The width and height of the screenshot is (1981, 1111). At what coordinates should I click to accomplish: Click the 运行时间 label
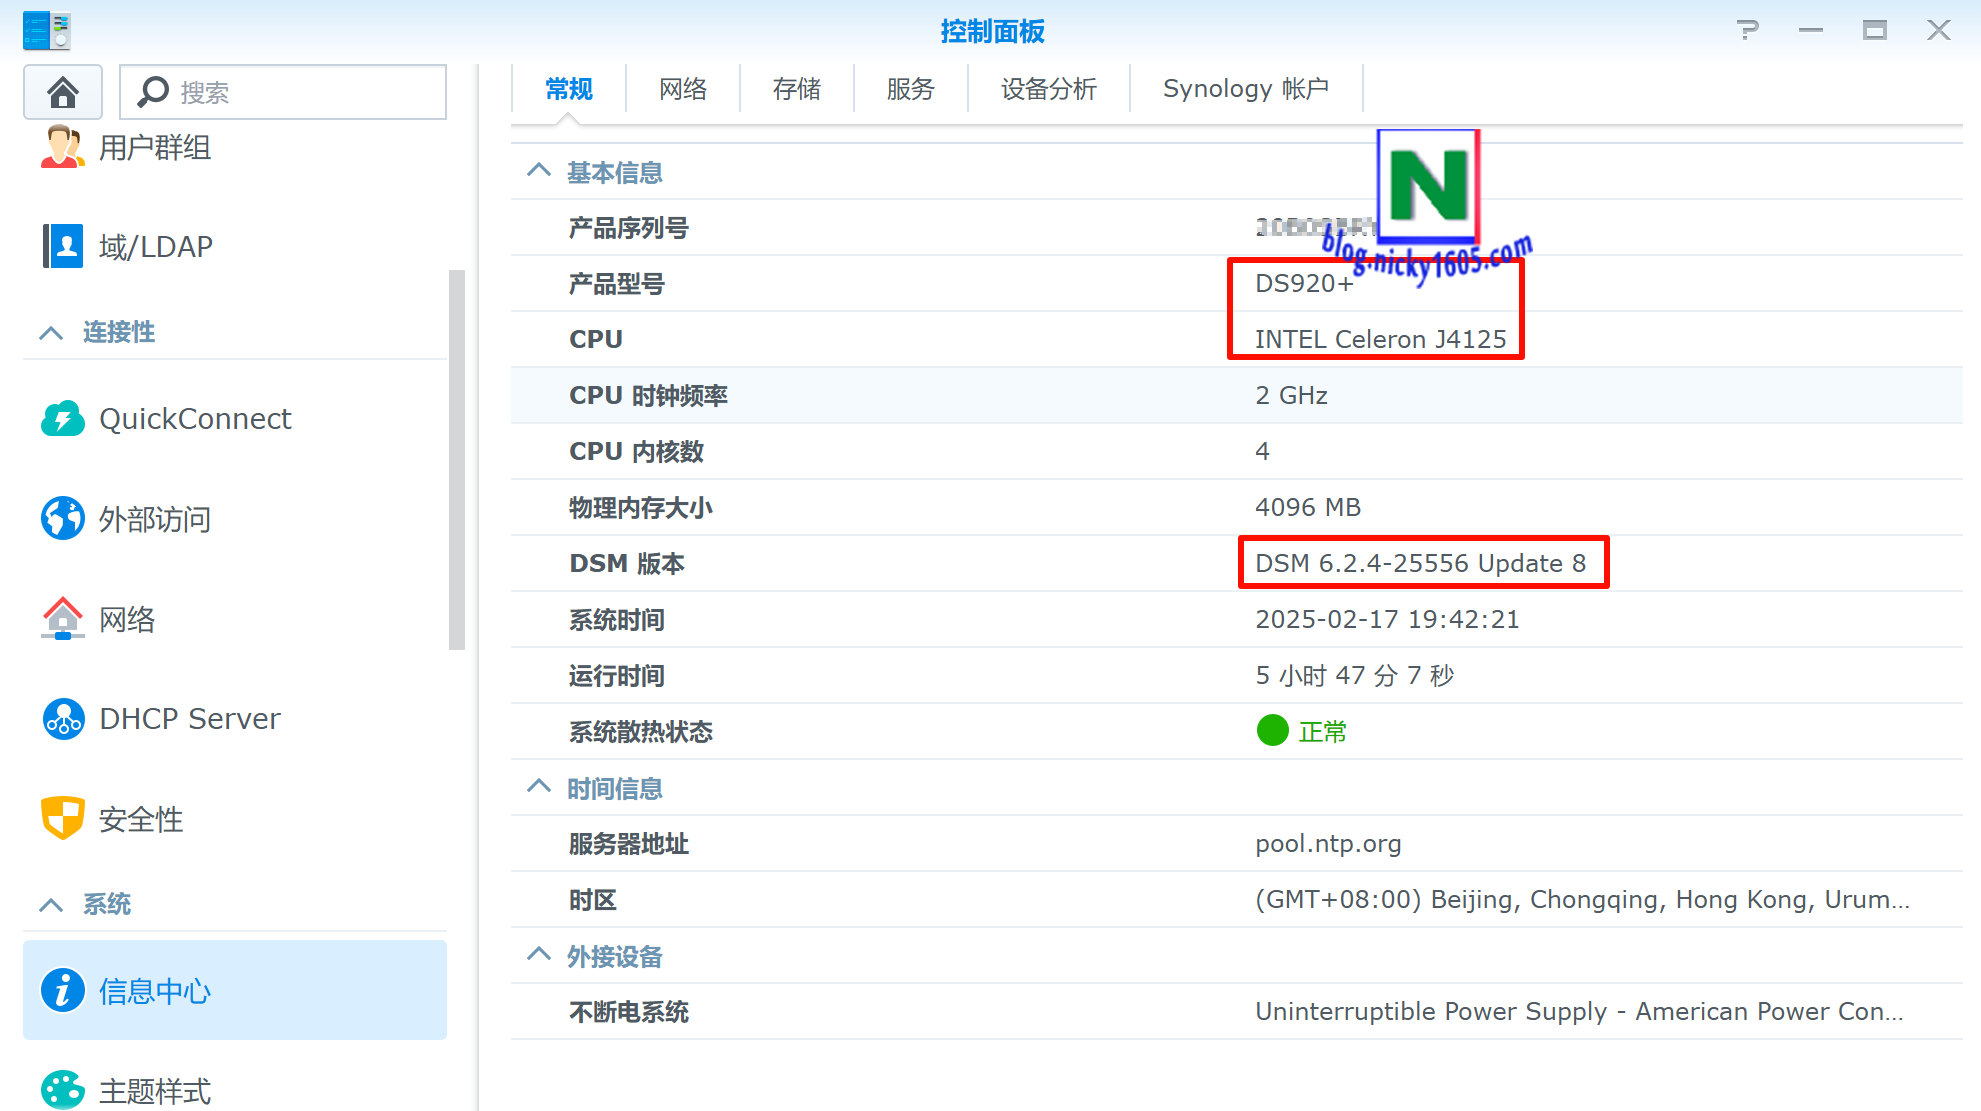tap(616, 676)
